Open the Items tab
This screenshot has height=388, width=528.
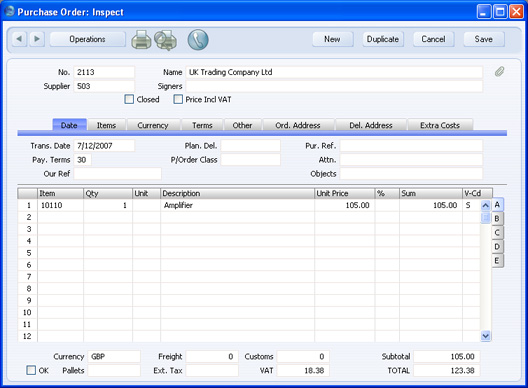106,125
